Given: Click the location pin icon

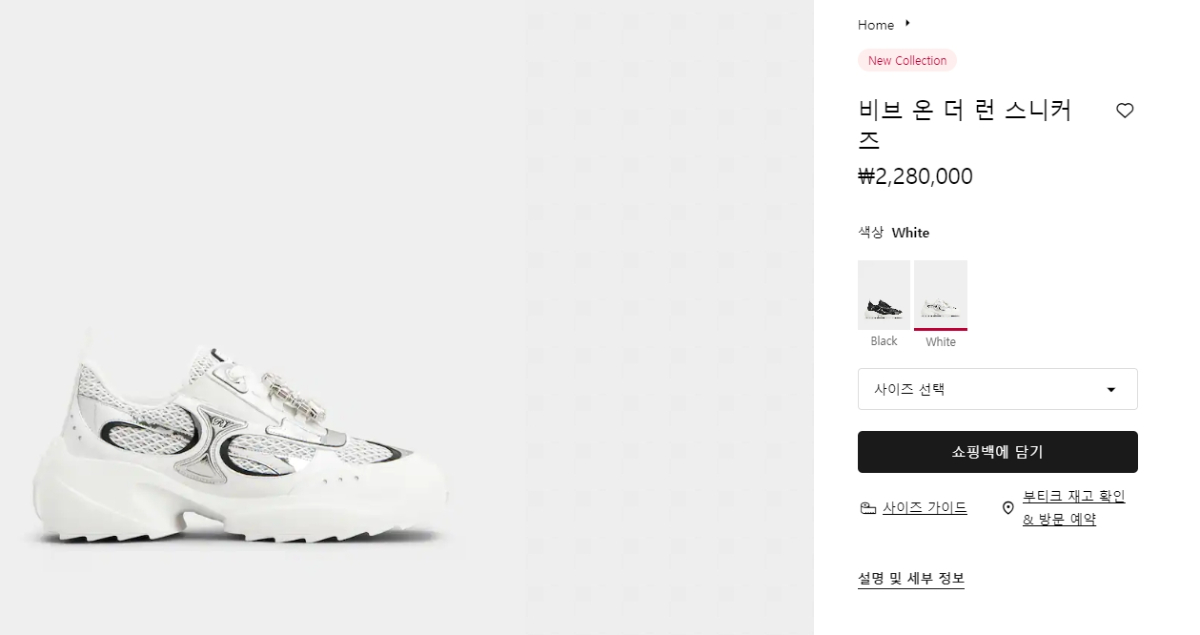Looking at the screenshot, I should pyautogui.click(x=1008, y=508).
